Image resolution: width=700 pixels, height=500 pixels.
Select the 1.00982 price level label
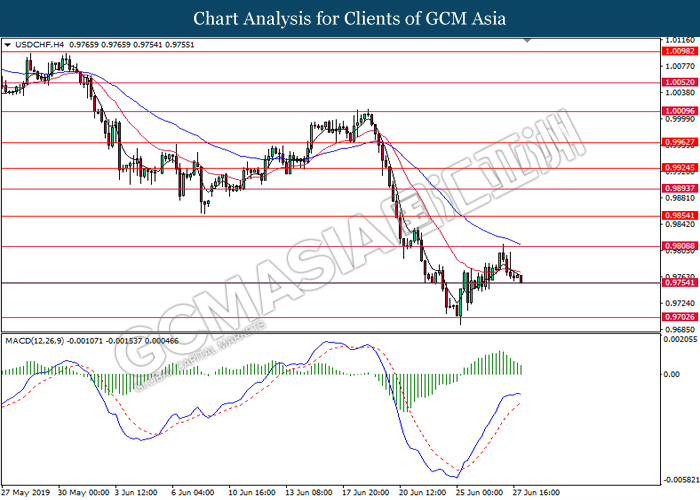point(680,51)
